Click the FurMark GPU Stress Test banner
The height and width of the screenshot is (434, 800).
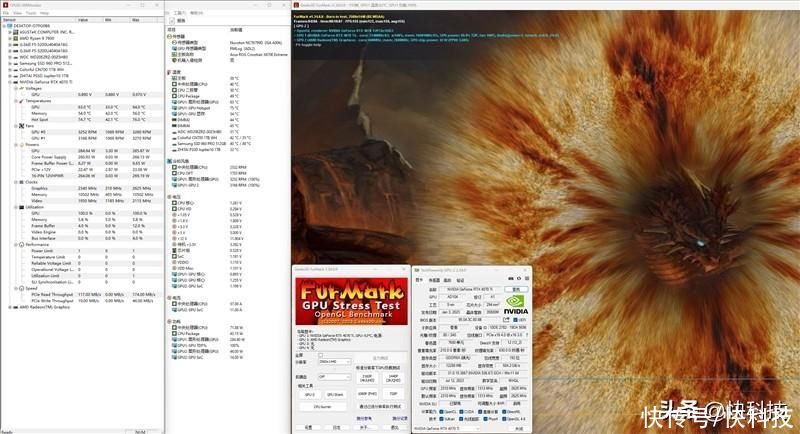352,301
